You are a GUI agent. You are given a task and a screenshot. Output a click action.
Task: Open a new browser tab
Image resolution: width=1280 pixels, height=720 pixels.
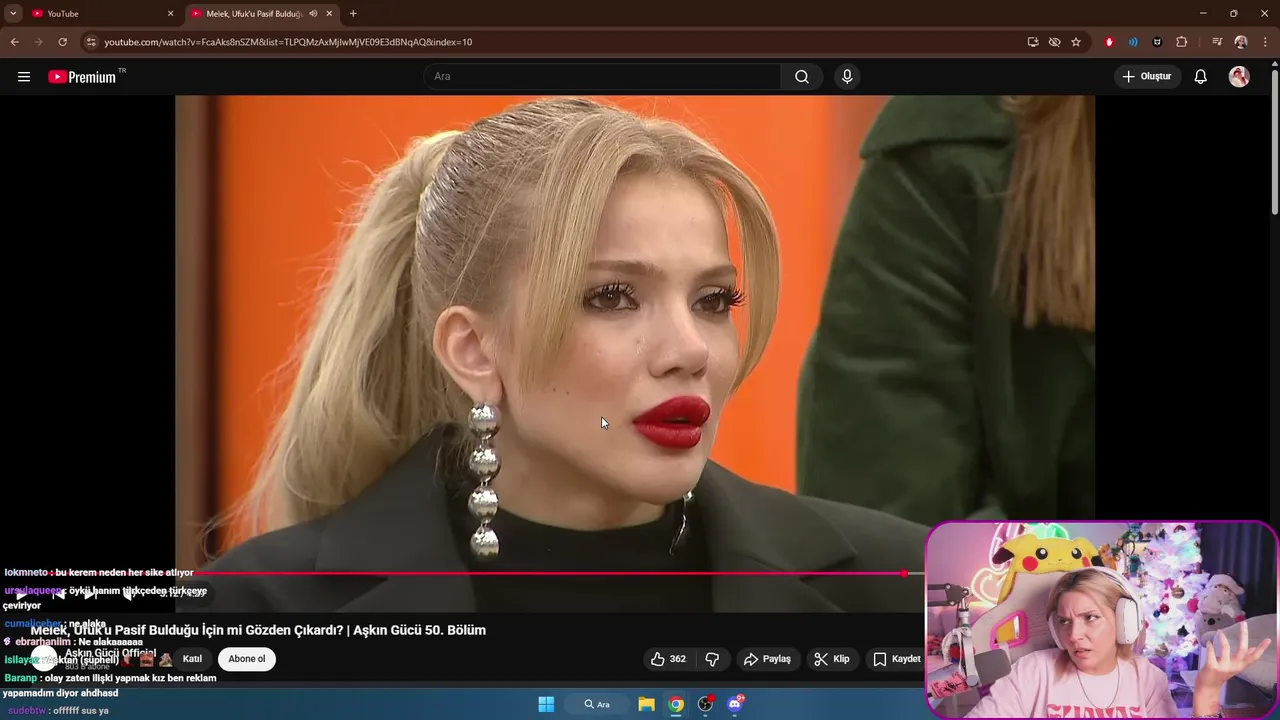pos(353,14)
